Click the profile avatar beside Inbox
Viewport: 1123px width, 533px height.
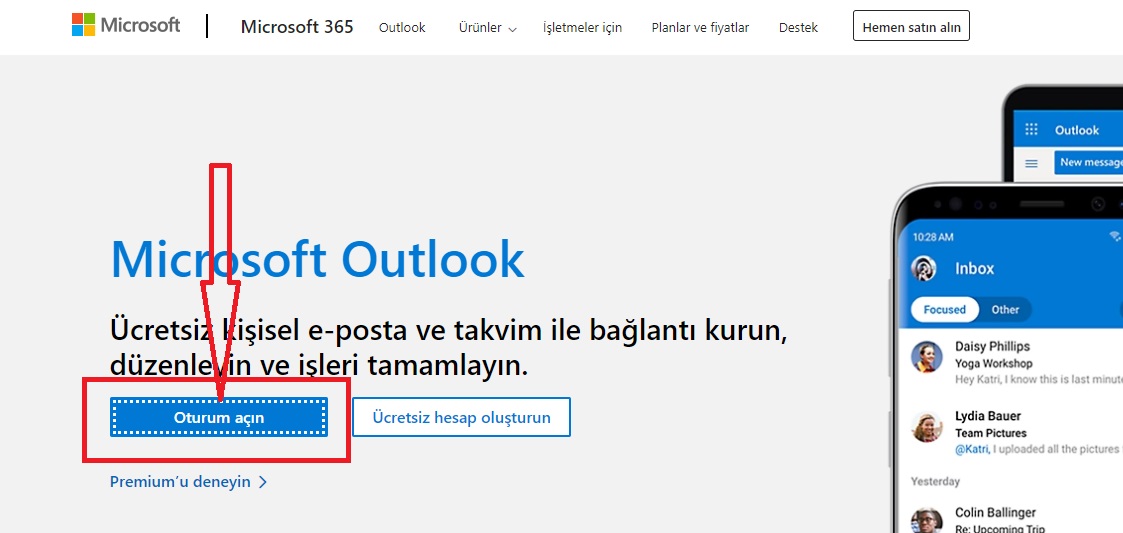coord(924,269)
